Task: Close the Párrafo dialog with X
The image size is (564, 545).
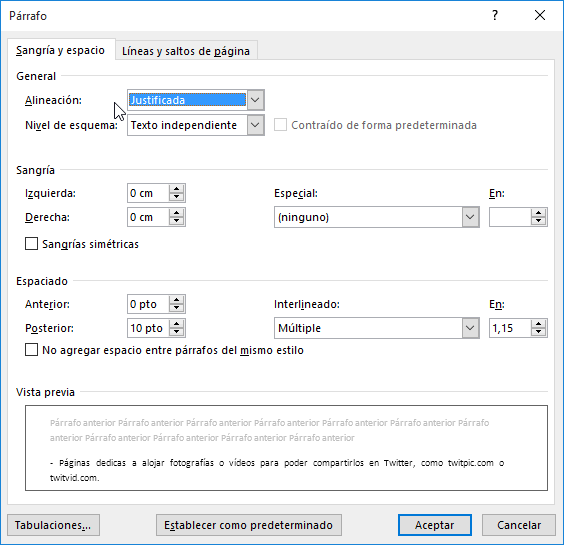Action: tap(540, 15)
